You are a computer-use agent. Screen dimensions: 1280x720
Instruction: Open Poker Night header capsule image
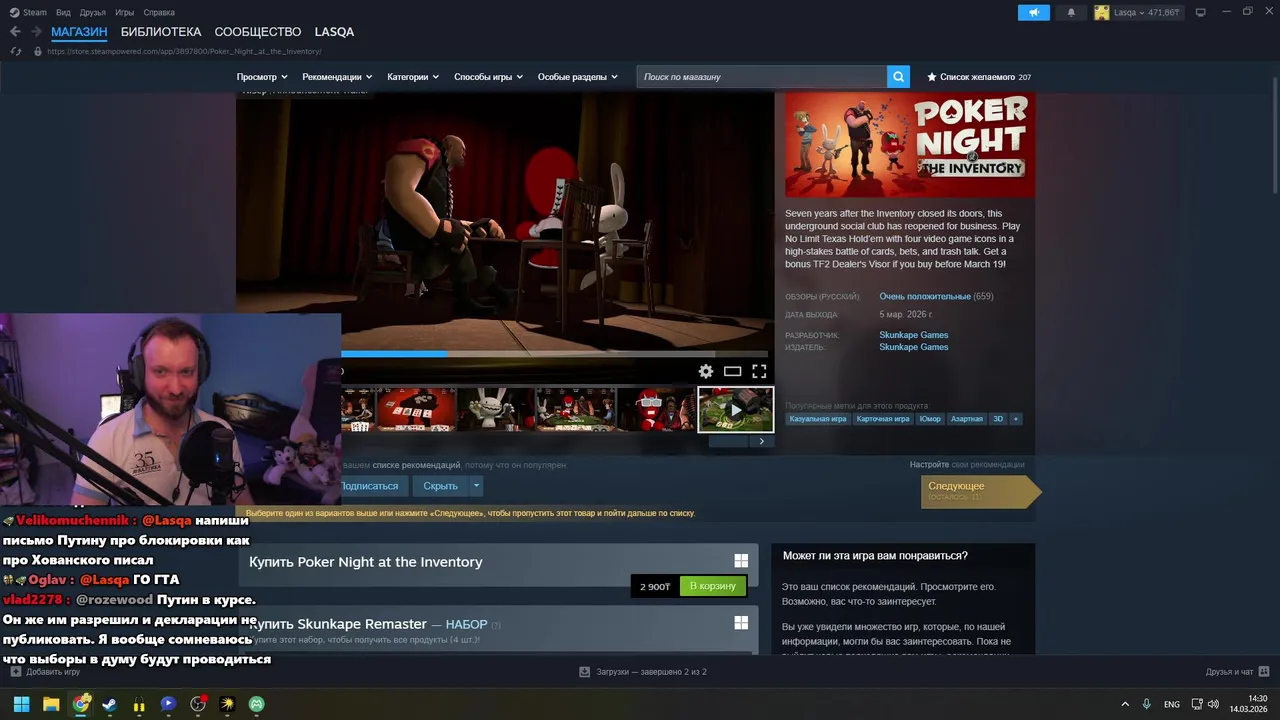point(910,145)
